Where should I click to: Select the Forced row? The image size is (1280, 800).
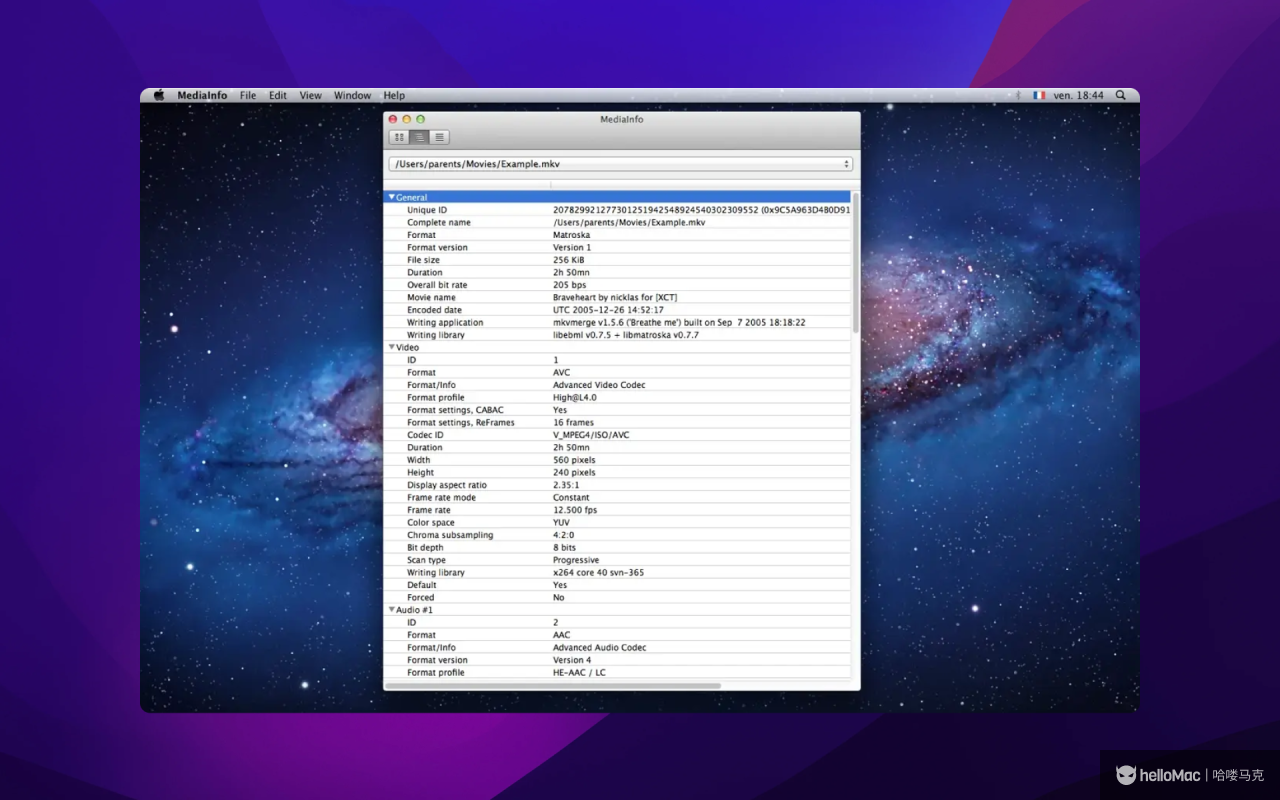[x=618, y=597]
